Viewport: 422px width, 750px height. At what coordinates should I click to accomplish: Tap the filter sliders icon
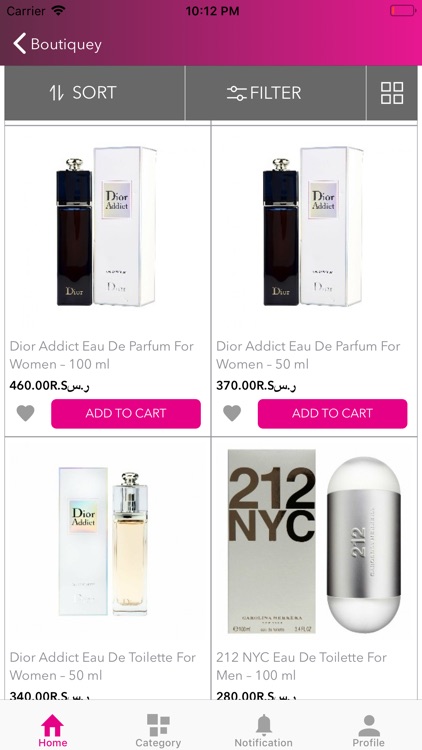[236, 93]
